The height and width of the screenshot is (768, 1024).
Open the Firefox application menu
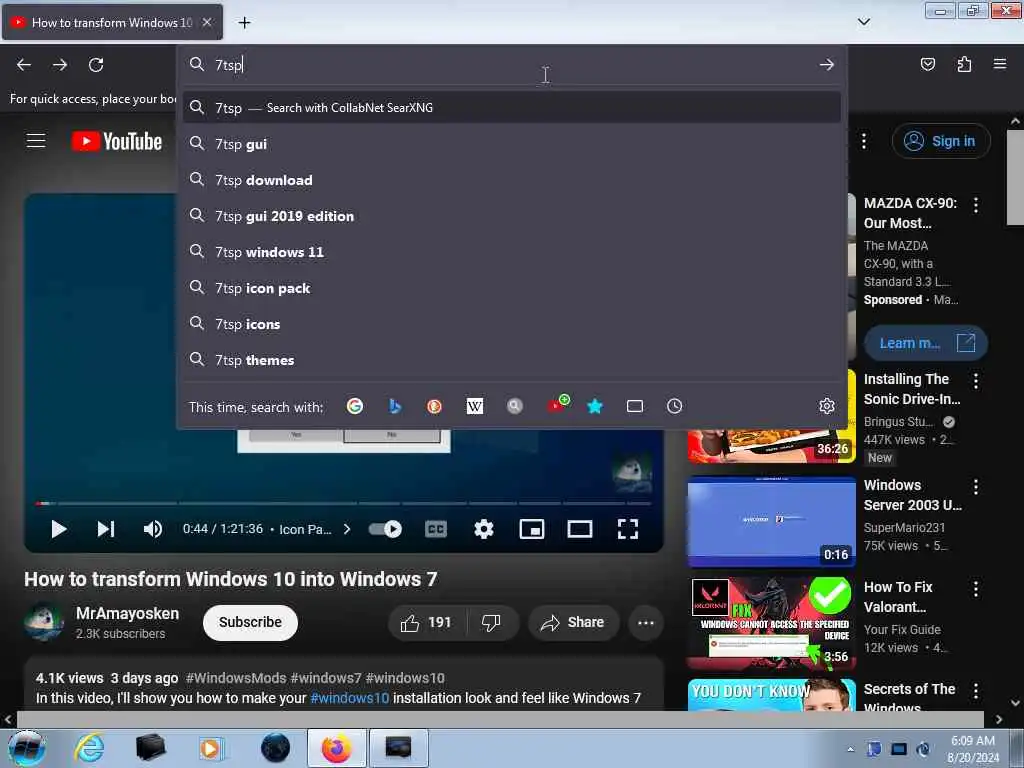pos(1000,64)
